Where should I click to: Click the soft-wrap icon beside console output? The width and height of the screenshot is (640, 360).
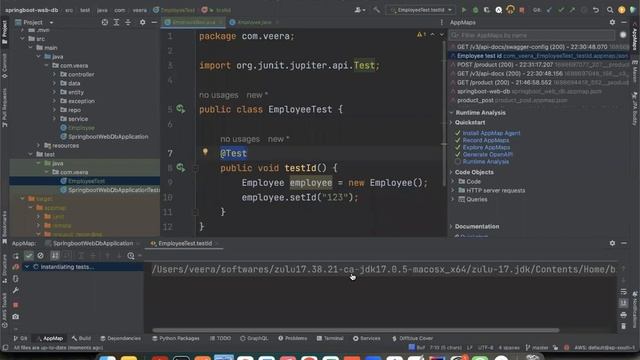pos(623,292)
